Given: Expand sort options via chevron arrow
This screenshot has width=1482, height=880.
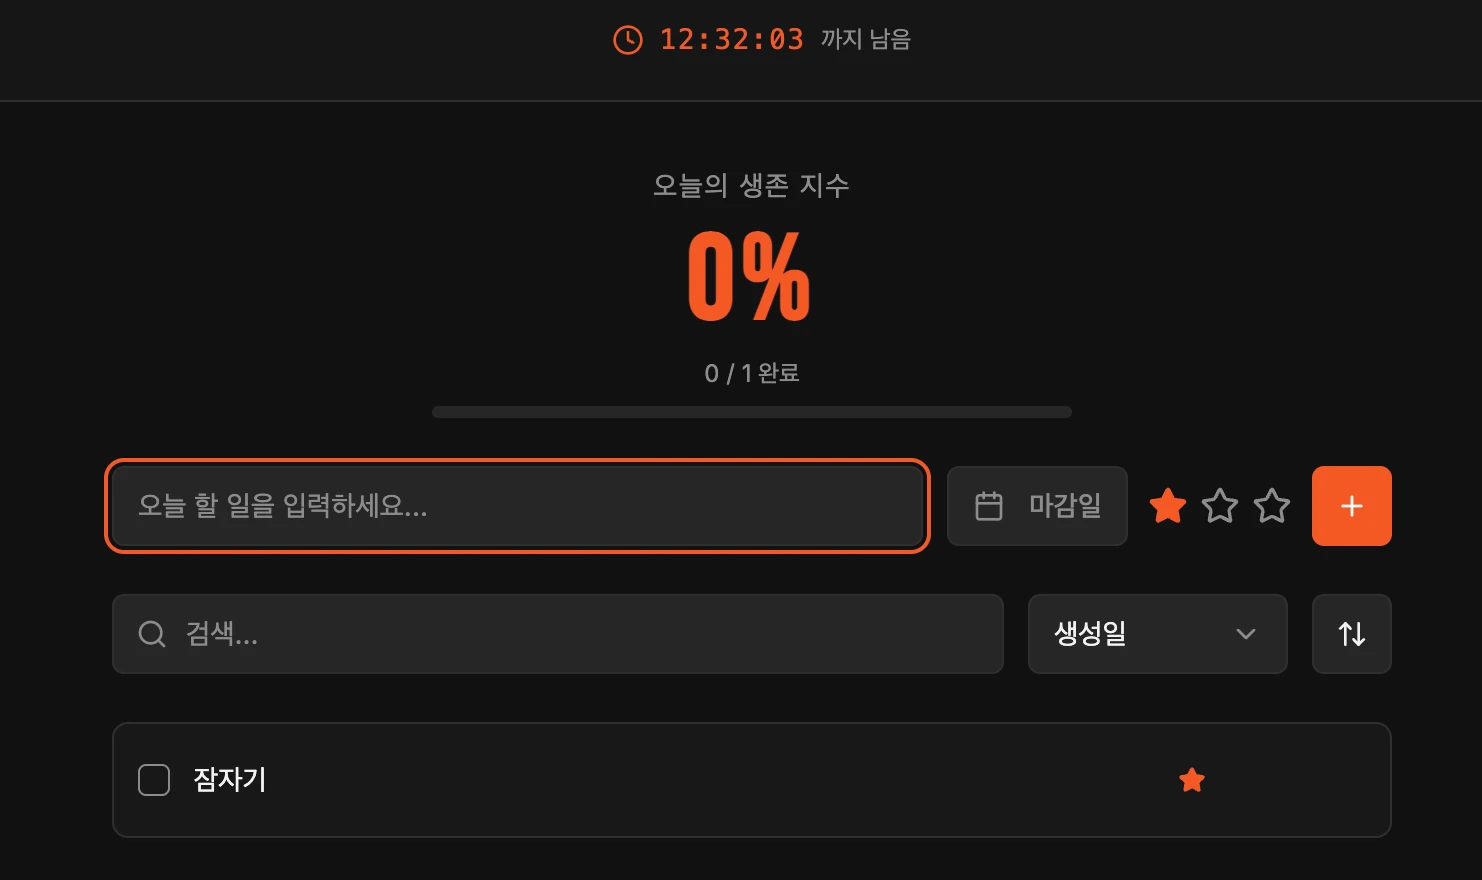Looking at the screenshot, I should [x=1246, y=634].
